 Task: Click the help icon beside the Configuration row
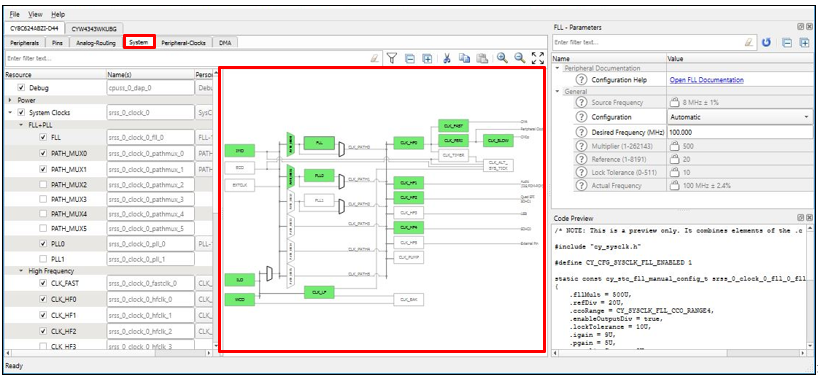(581, 117)
